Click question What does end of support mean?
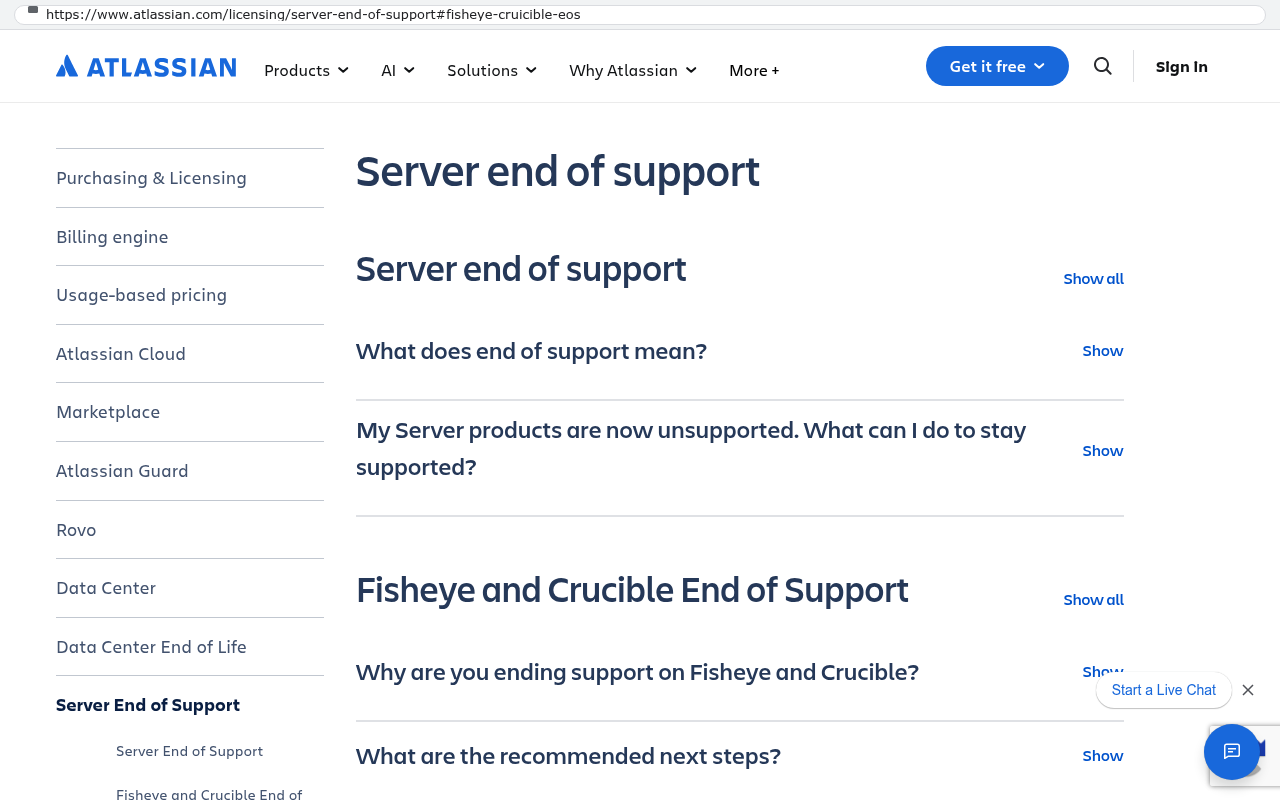Viewport: 1280px width, 800px height. tap(531, 351)
